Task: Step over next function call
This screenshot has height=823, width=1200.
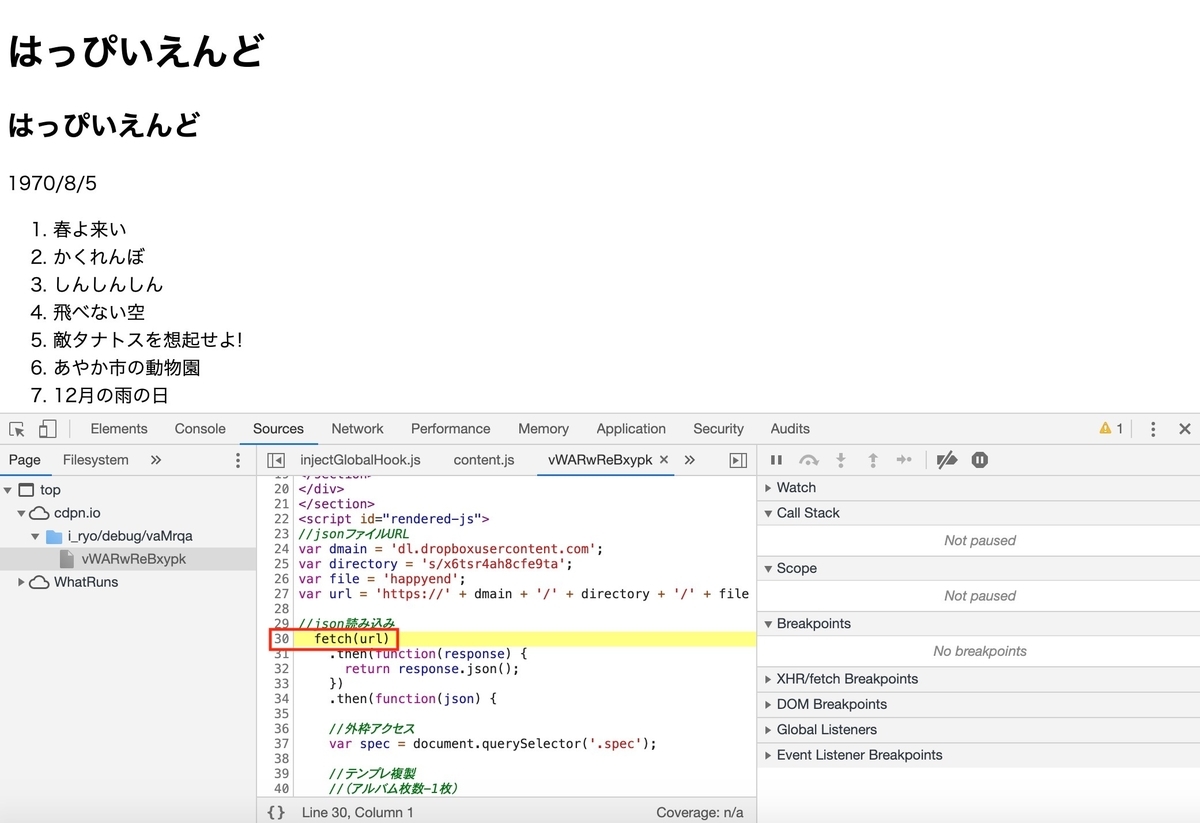Action: [808, 460]
